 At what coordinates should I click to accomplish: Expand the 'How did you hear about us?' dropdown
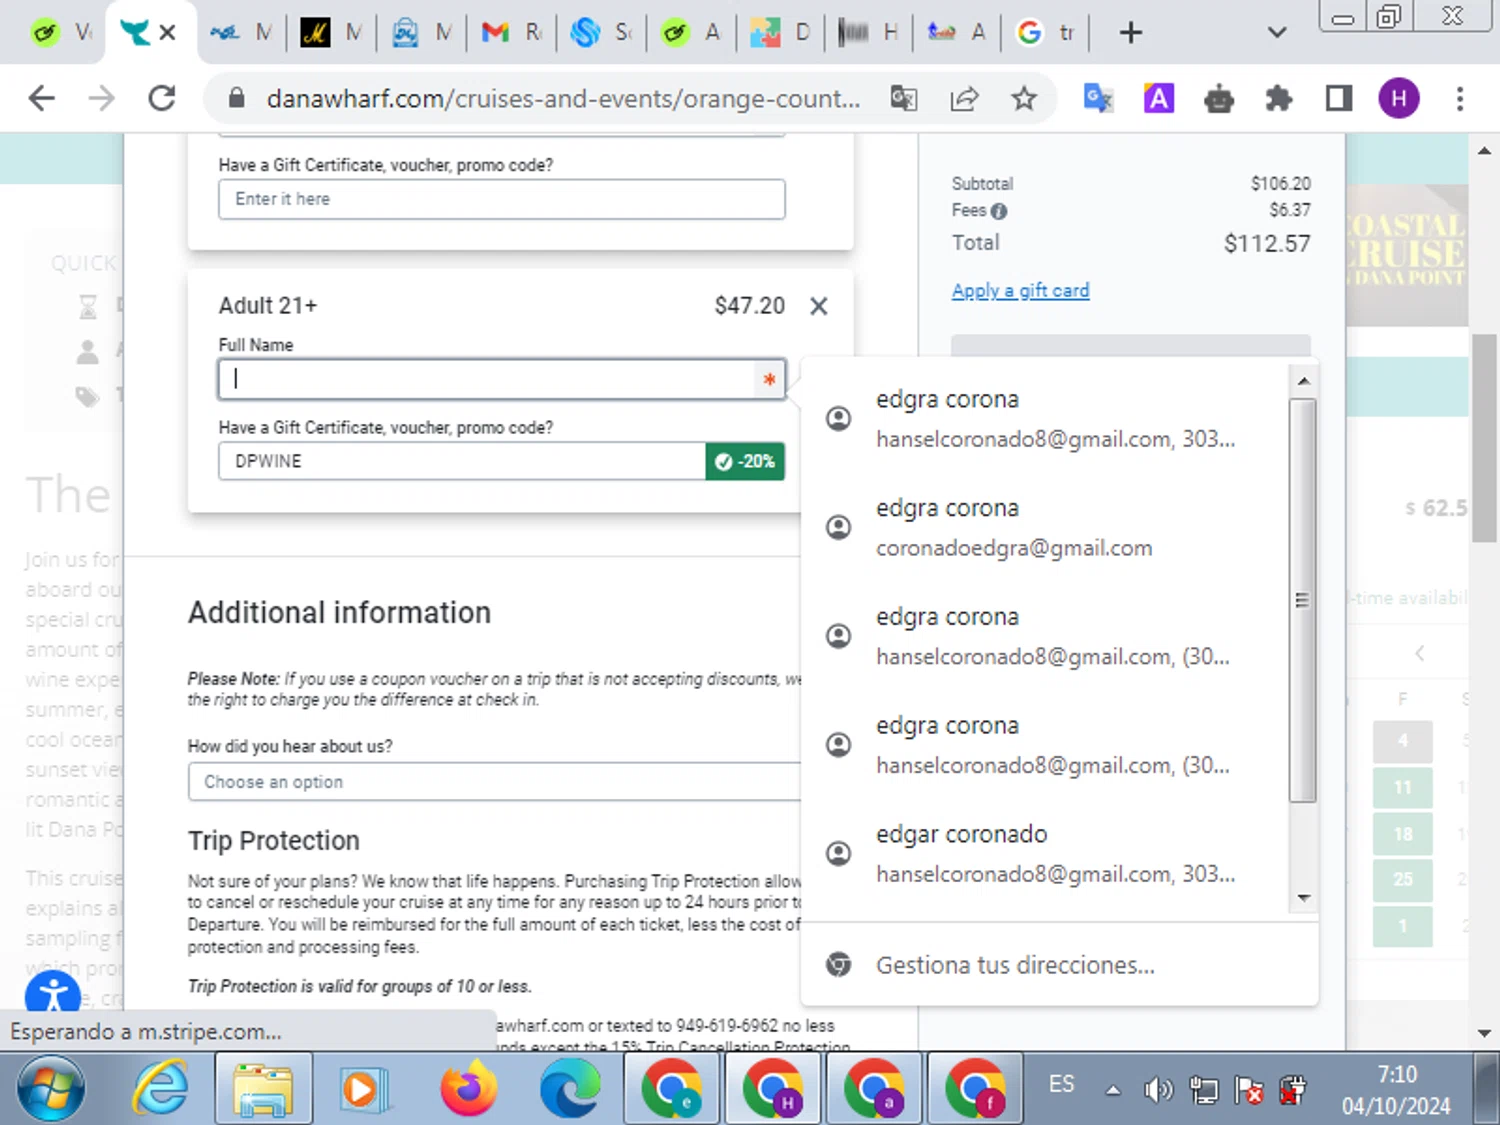click(495, 782)
